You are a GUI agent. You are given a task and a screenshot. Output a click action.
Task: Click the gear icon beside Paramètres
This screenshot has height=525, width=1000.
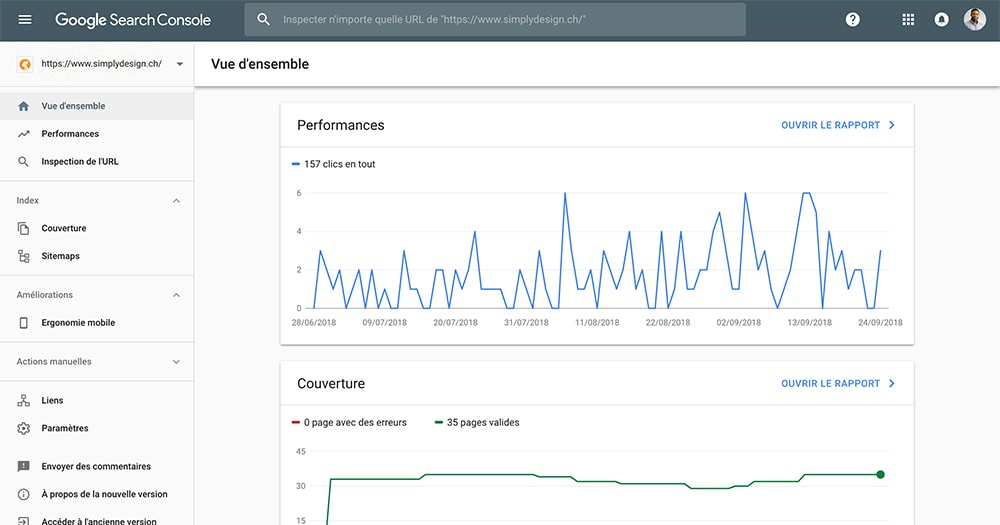point(24,429)
